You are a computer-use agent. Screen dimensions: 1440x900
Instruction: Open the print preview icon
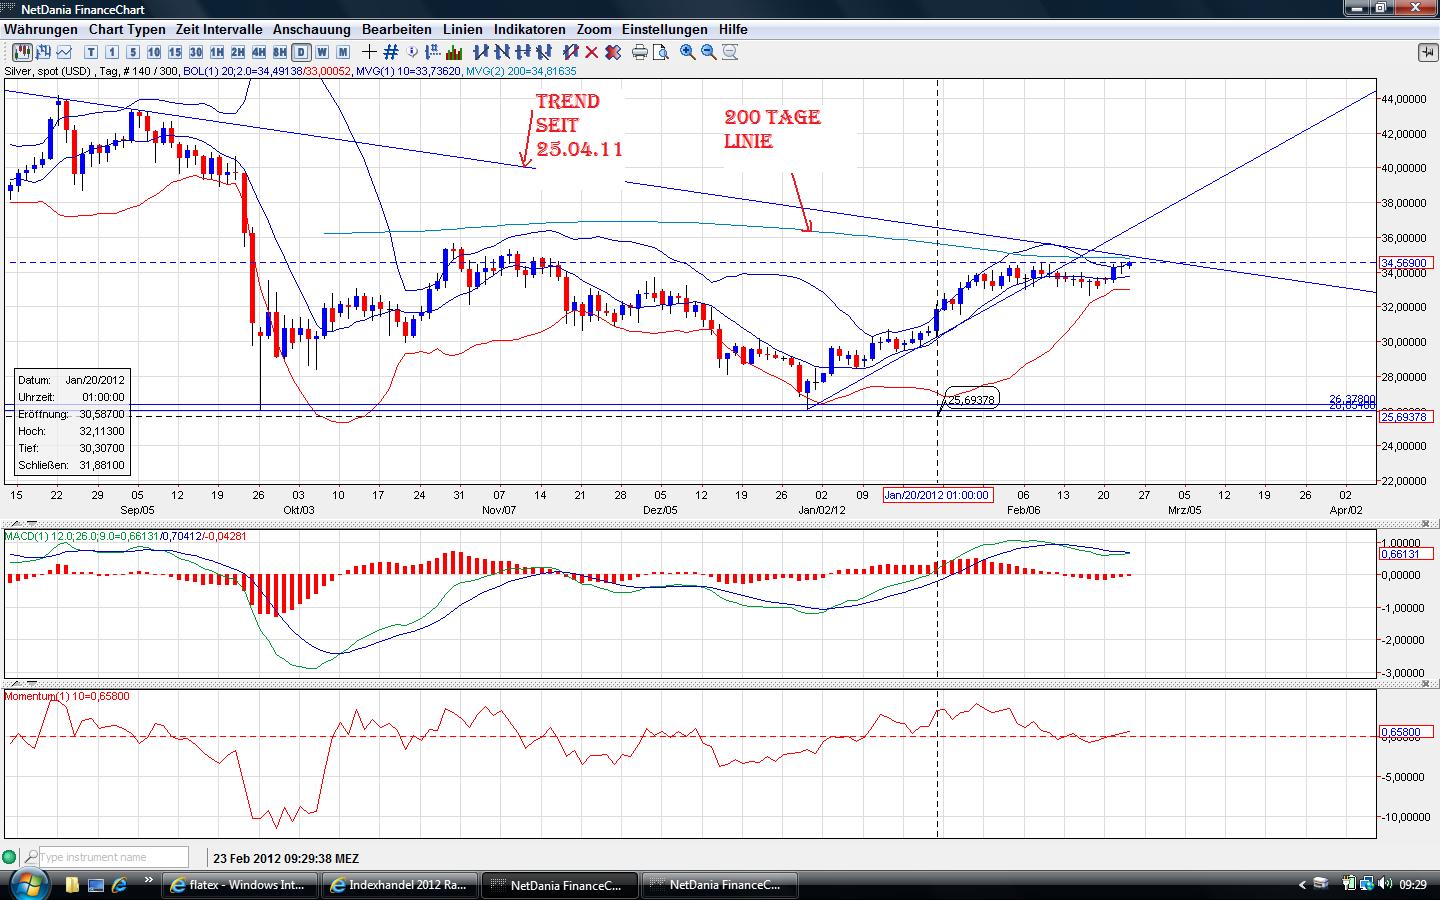click(661, 52)
